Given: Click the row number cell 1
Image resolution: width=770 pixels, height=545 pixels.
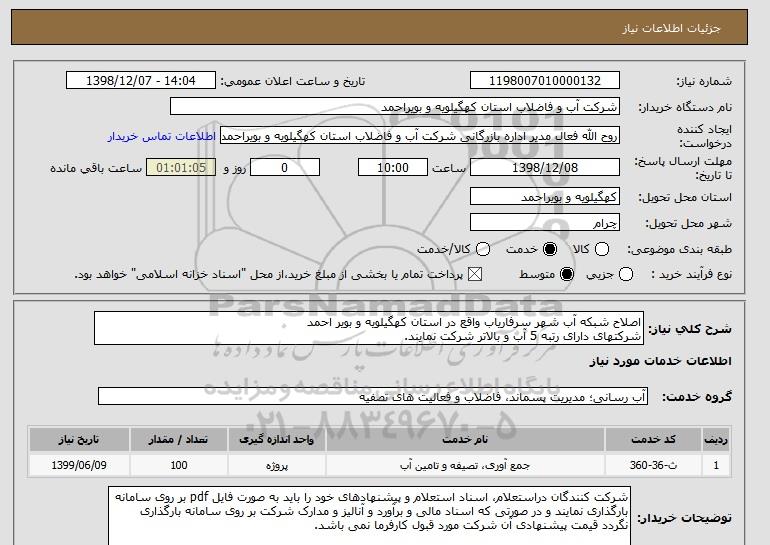Looking at the screenshot, I should point(716,465).
